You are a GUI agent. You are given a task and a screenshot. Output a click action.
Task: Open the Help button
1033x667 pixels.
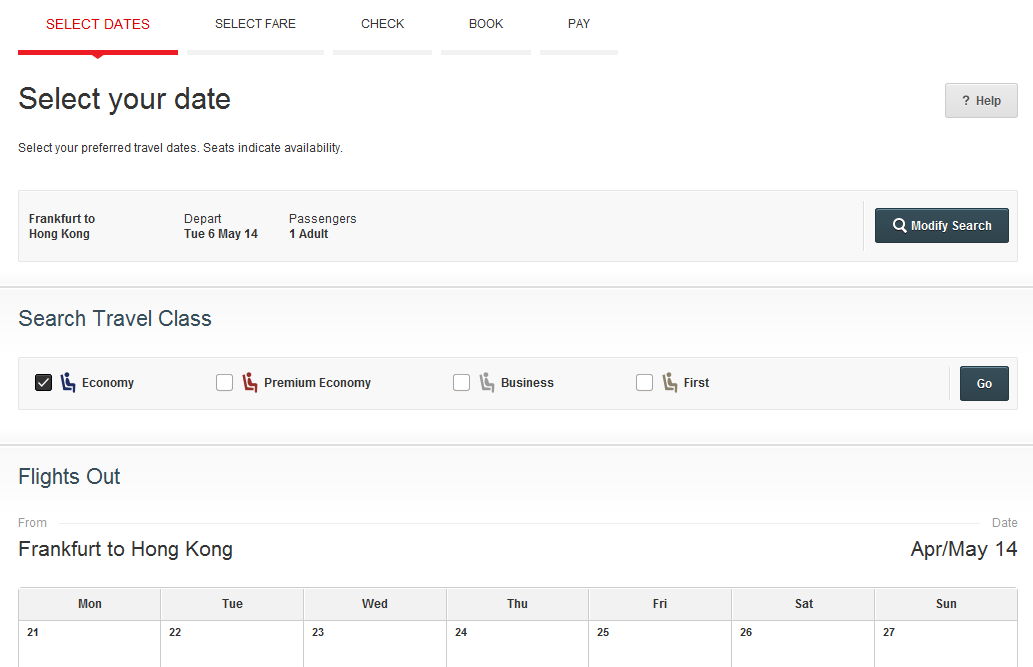click(x=981, y=101)
